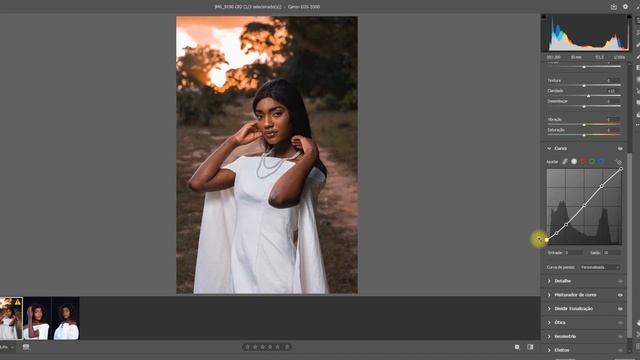The width and height of the screenshot is (640, 360).
Task: Toggle visibility of the Efeitos panel
Action: pos(620,350)
